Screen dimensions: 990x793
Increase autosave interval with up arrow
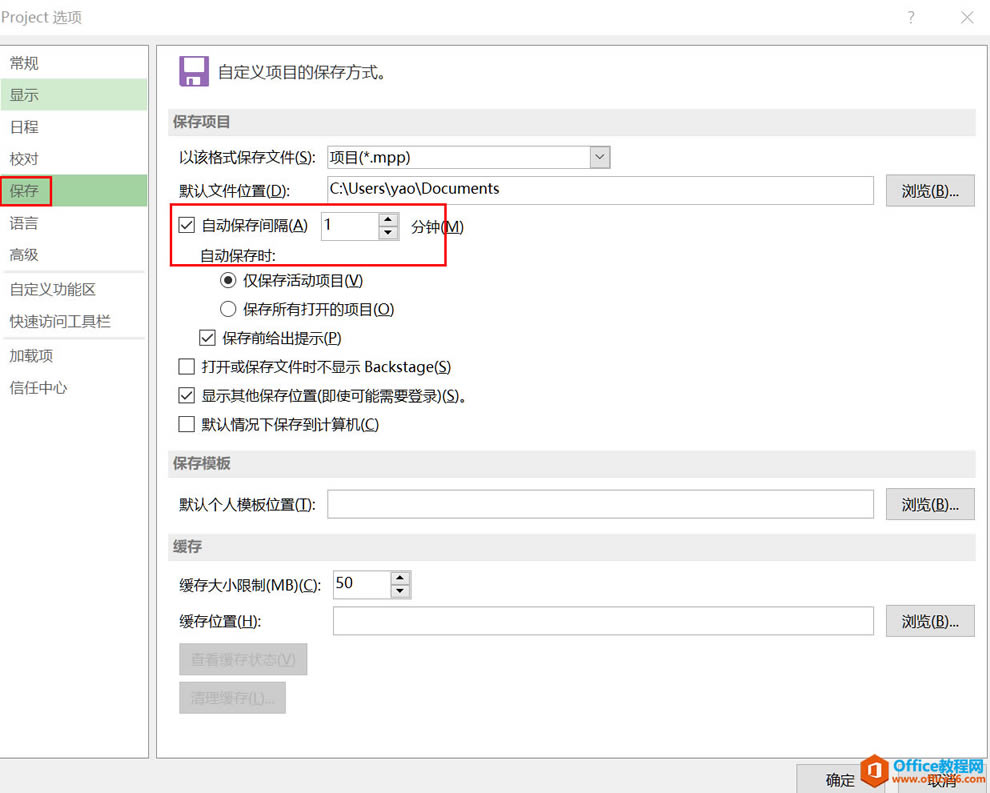[x=389, y=219]
